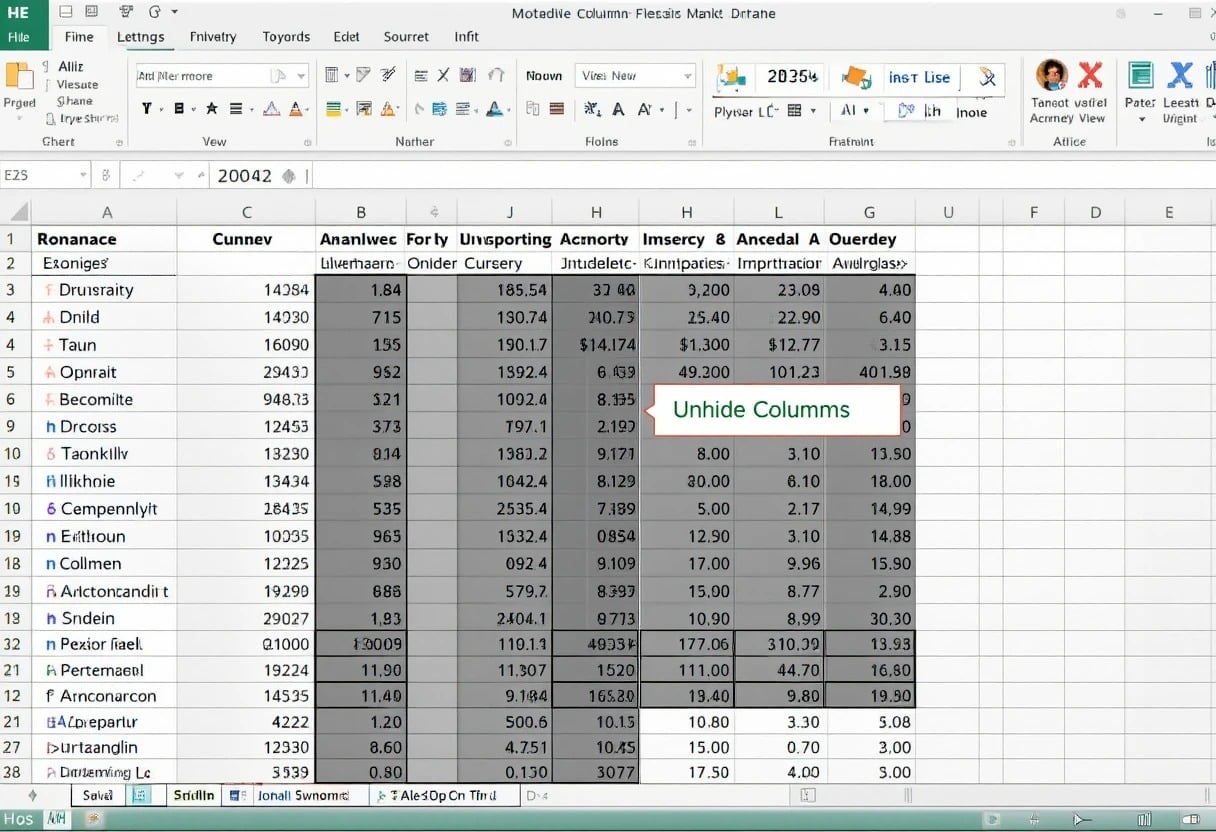Click the Name Box showing E2S
This screenshot has width=1216, height=832.
coord(45,175)
